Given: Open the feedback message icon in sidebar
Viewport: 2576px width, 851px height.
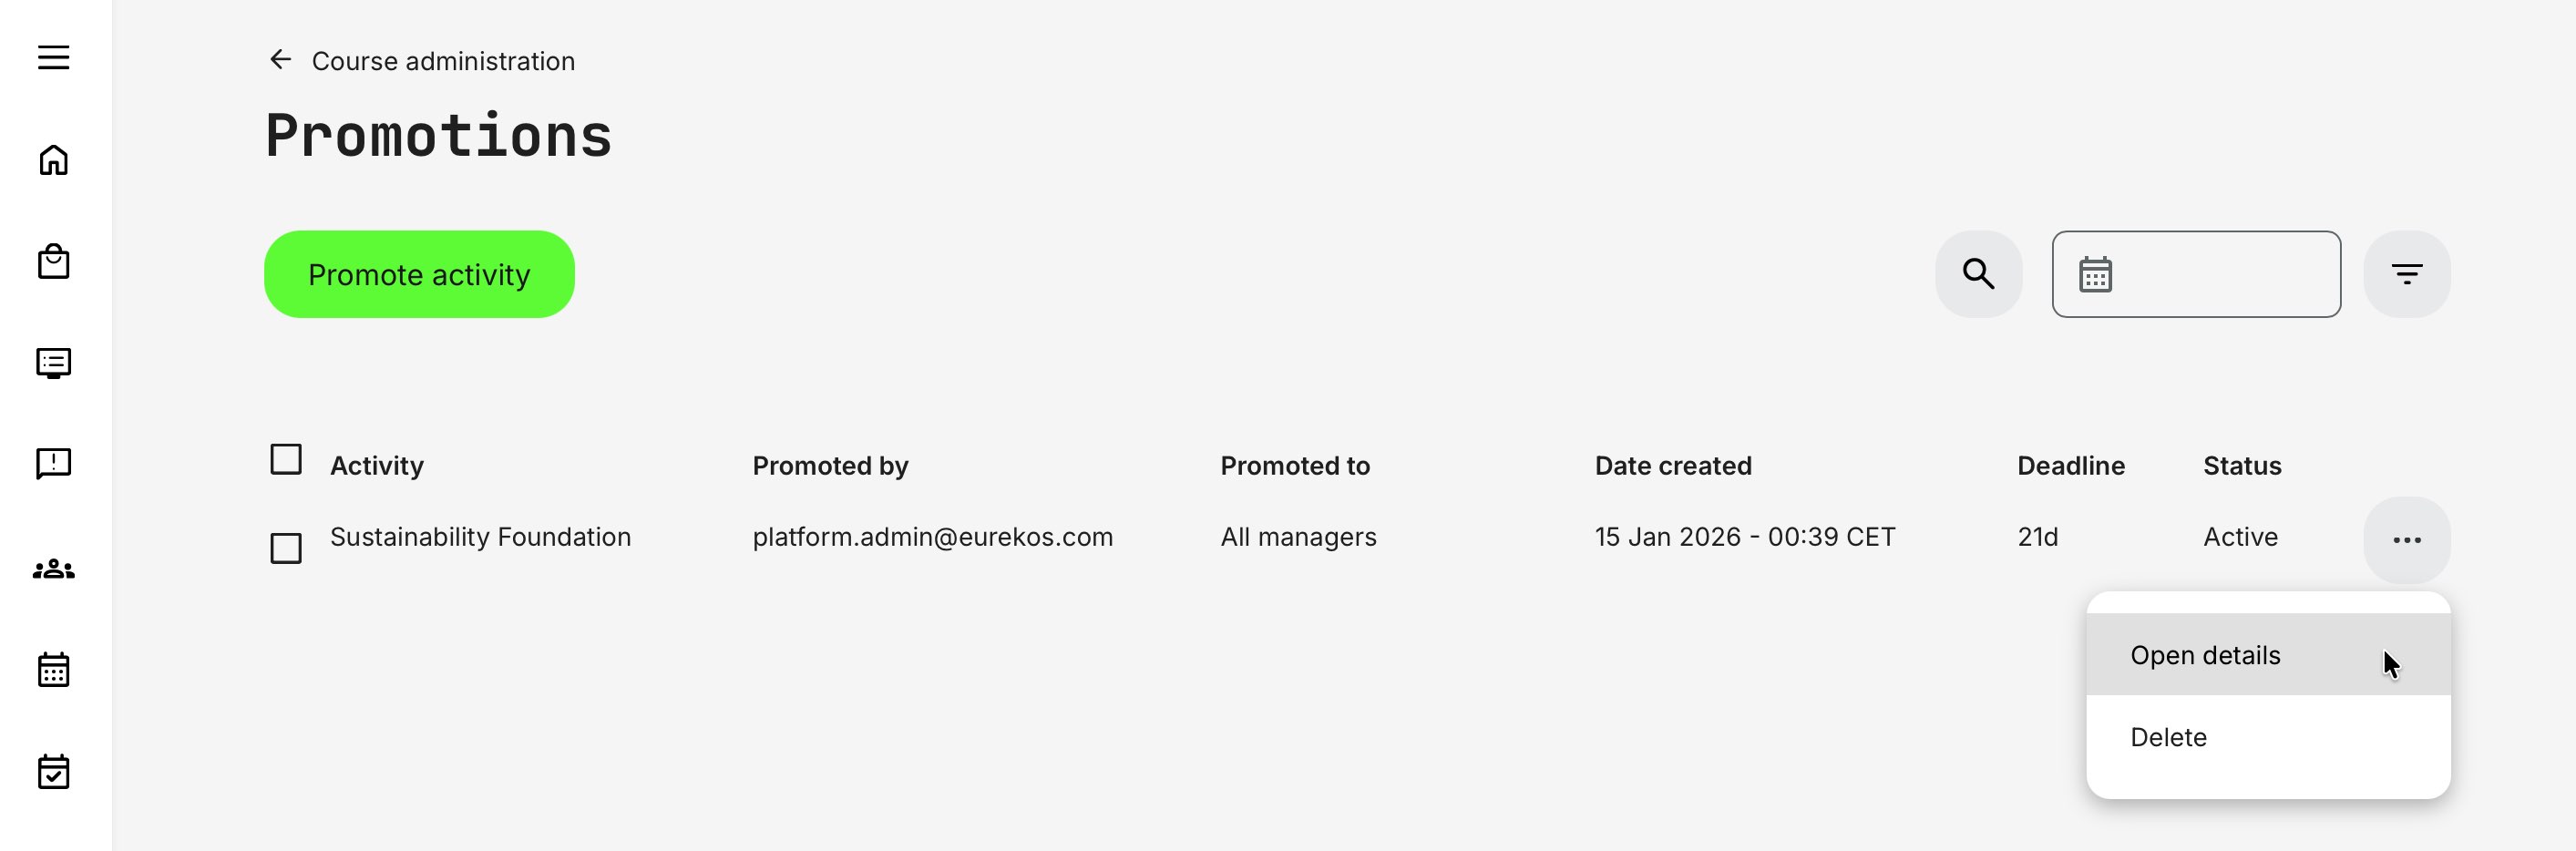Looking at the screenshot, I should click(53, 464).
